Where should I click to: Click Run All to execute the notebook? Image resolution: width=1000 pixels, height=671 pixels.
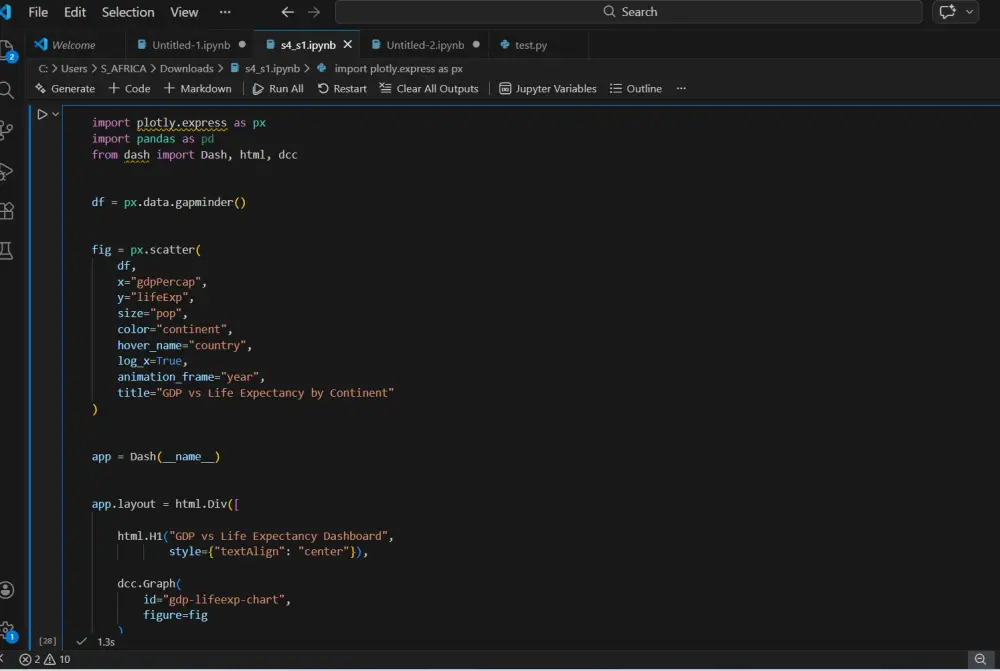[277, 88]
